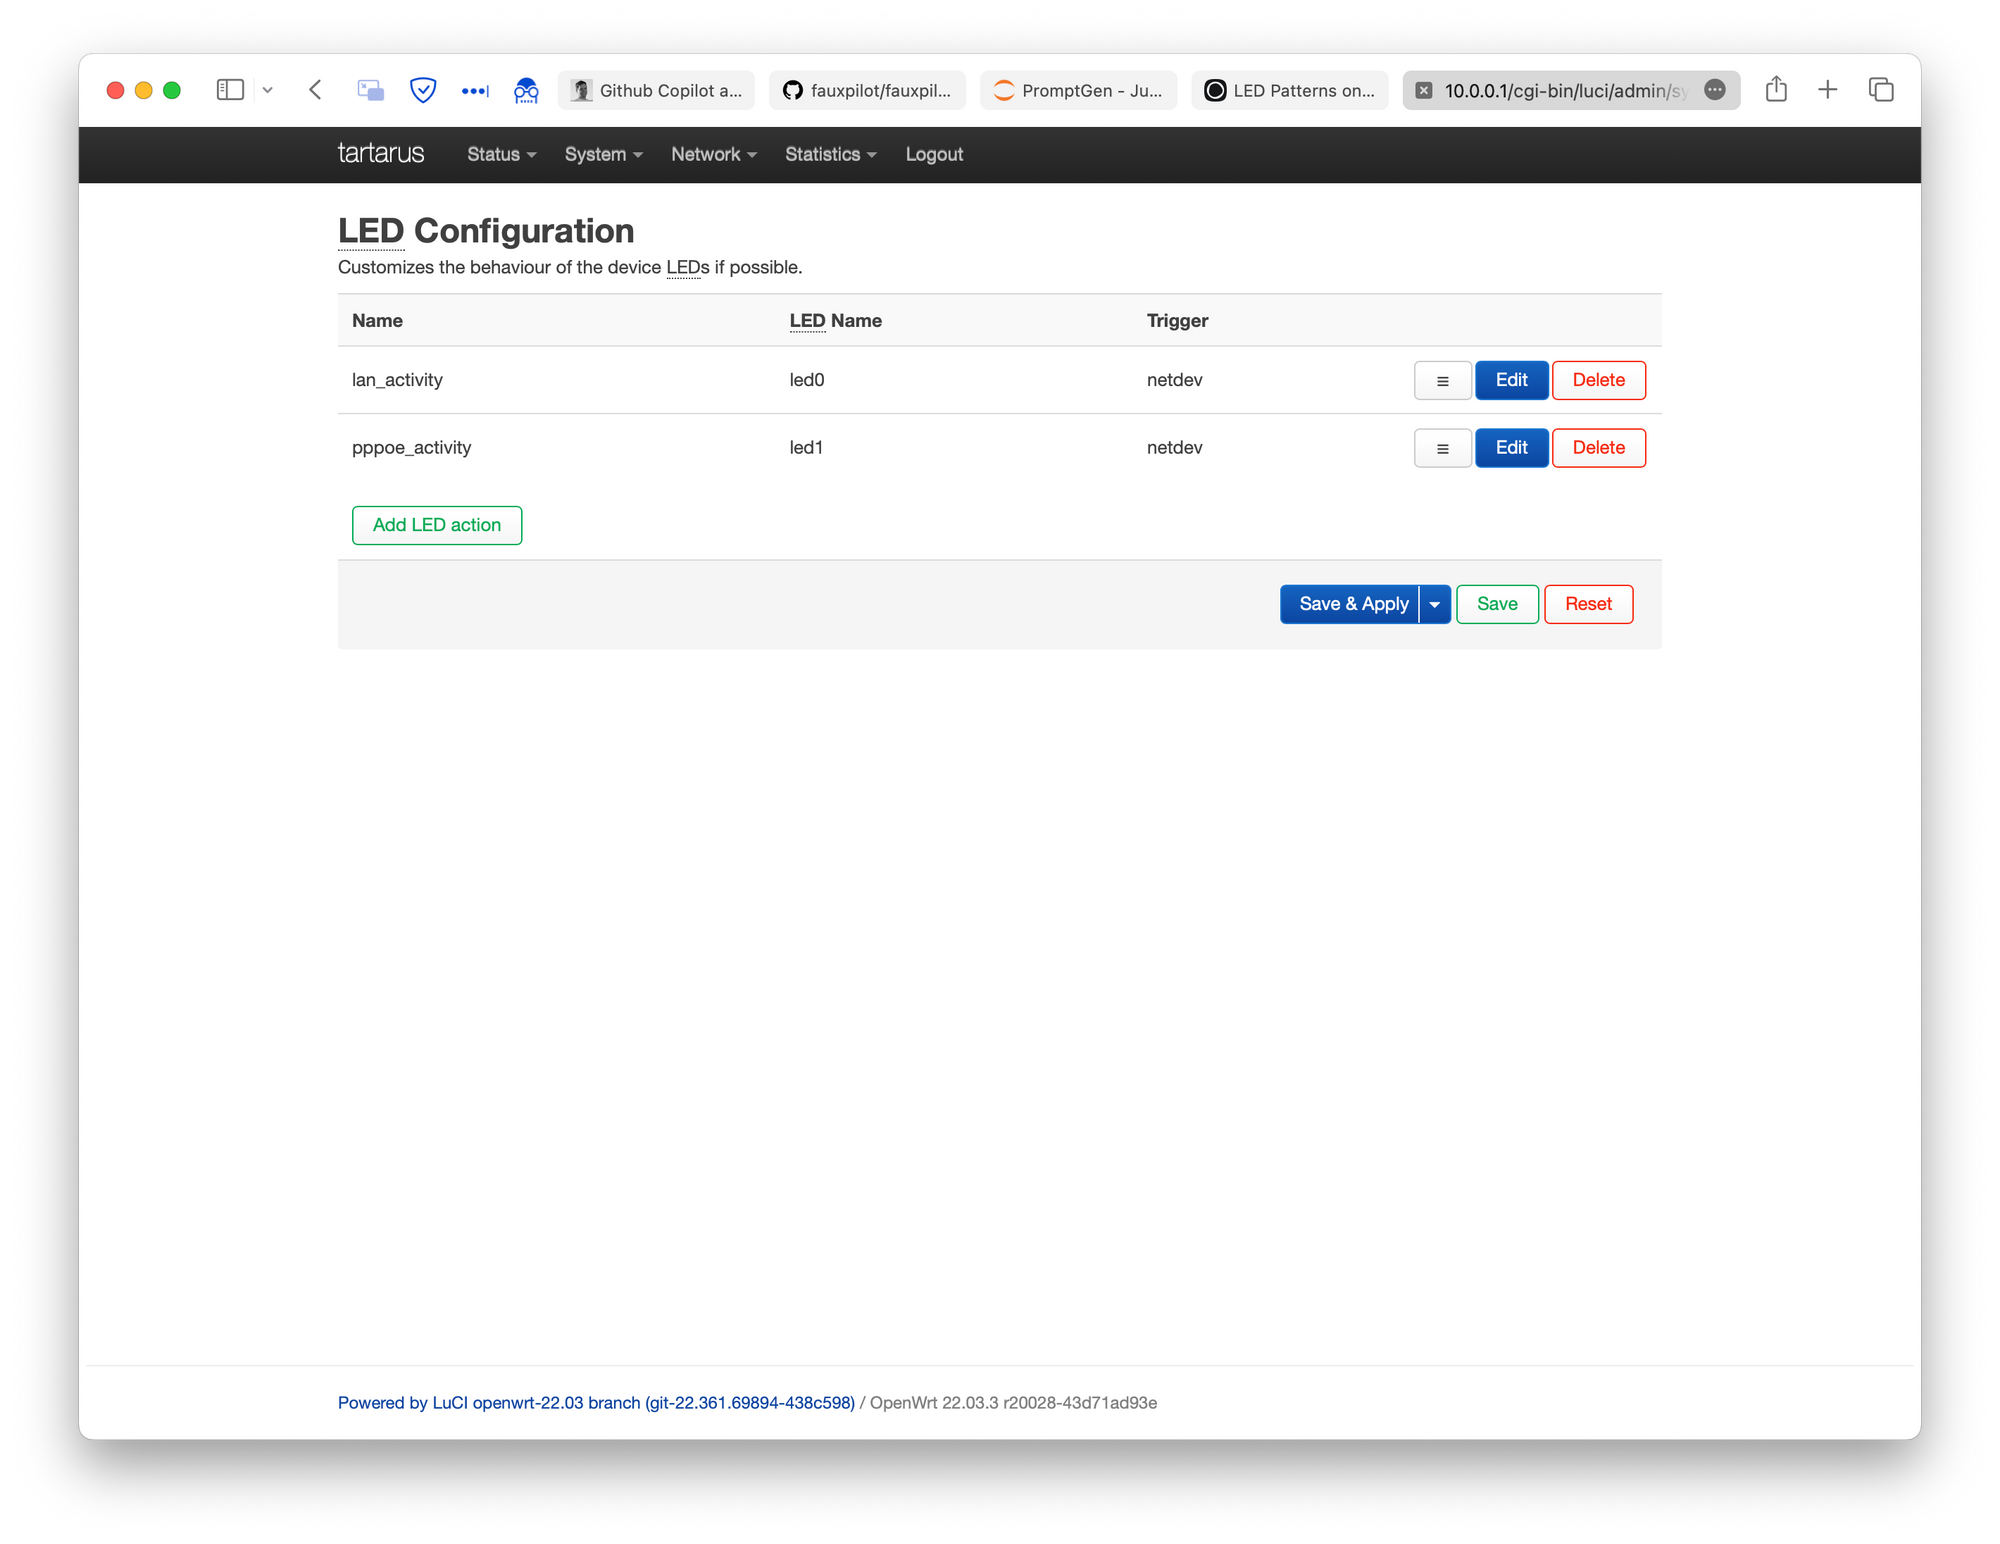The width and height of the screenshot is (2000, 1544).
Task: Switch to the LED Patterns tab
Action: [x=1289, y=90]
